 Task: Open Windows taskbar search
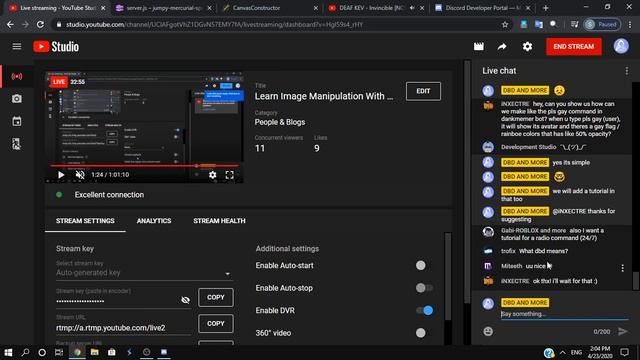pyautogui.click(x=25, y=352)
